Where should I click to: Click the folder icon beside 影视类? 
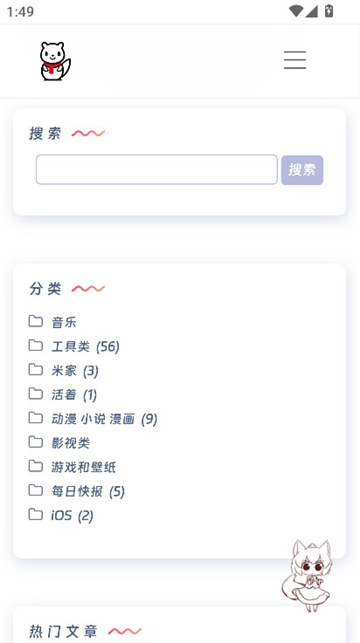[36, 442]
